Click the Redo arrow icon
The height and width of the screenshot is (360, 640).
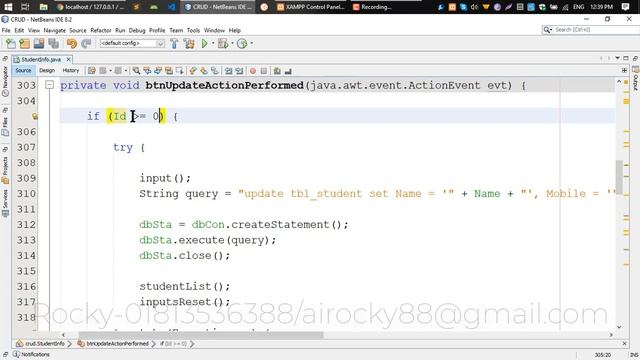[x=86, y=43]
